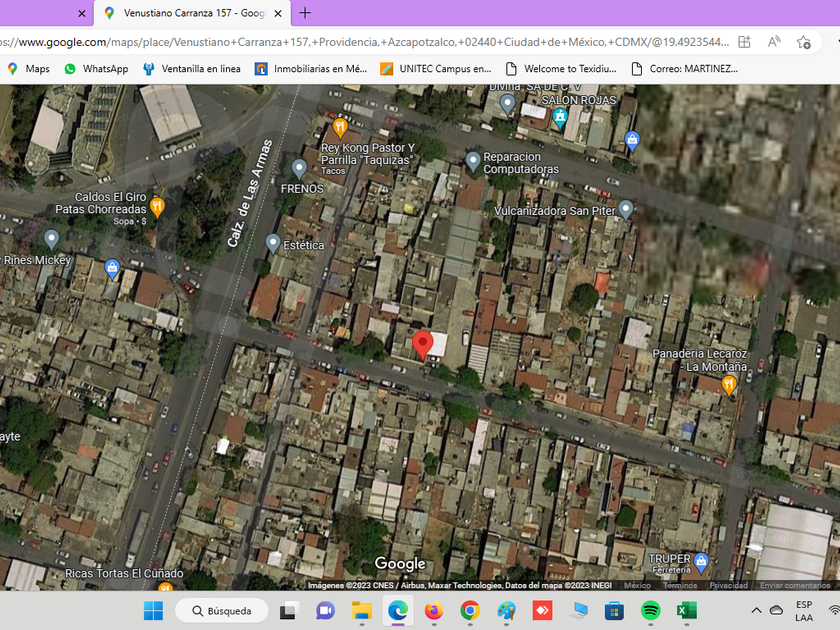The height and width of the screenshot is (630, 840).
Task: Launch Google Chrome from the taskbar
Action: pyautogui.click(x=470, y=611)
